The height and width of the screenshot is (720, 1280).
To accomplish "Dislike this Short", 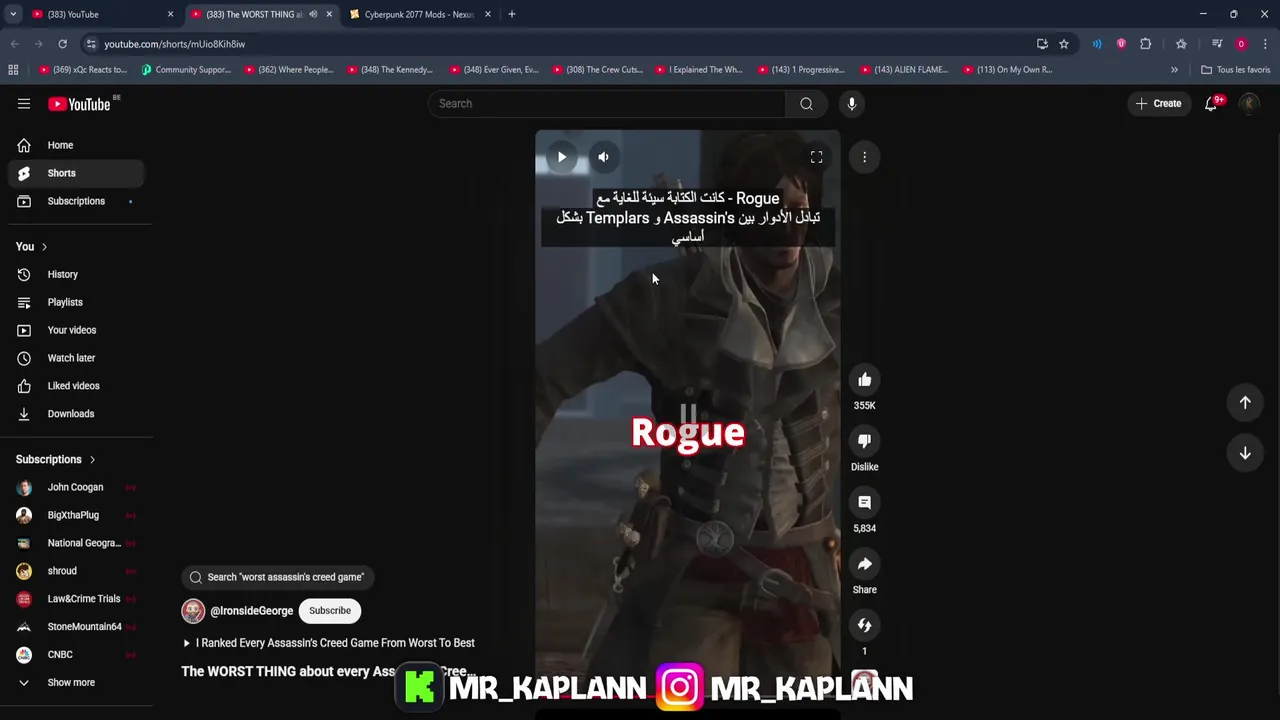I will point(865,441).
